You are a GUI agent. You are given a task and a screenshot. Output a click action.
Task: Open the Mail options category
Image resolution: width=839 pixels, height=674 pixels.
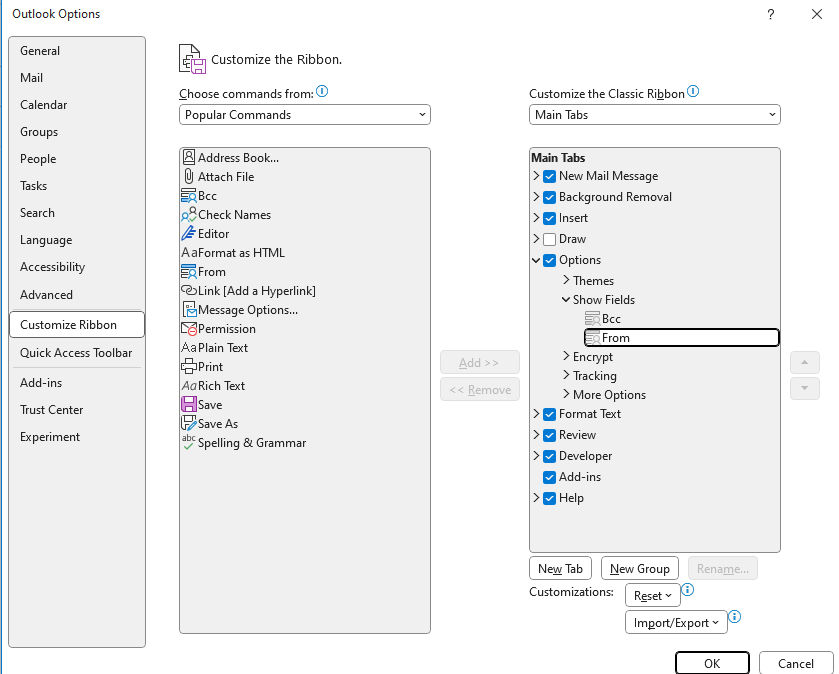77,78
